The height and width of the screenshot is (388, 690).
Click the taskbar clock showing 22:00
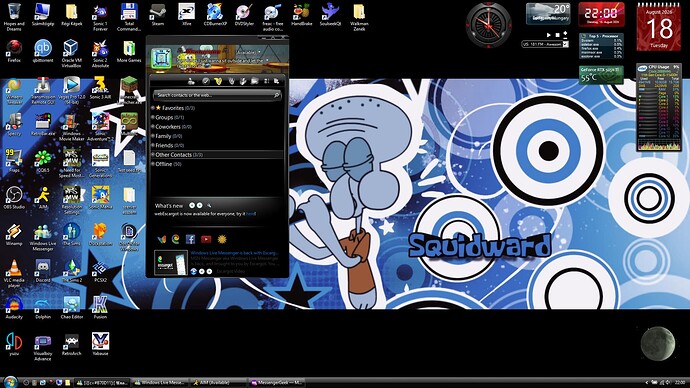click(680, 383)
